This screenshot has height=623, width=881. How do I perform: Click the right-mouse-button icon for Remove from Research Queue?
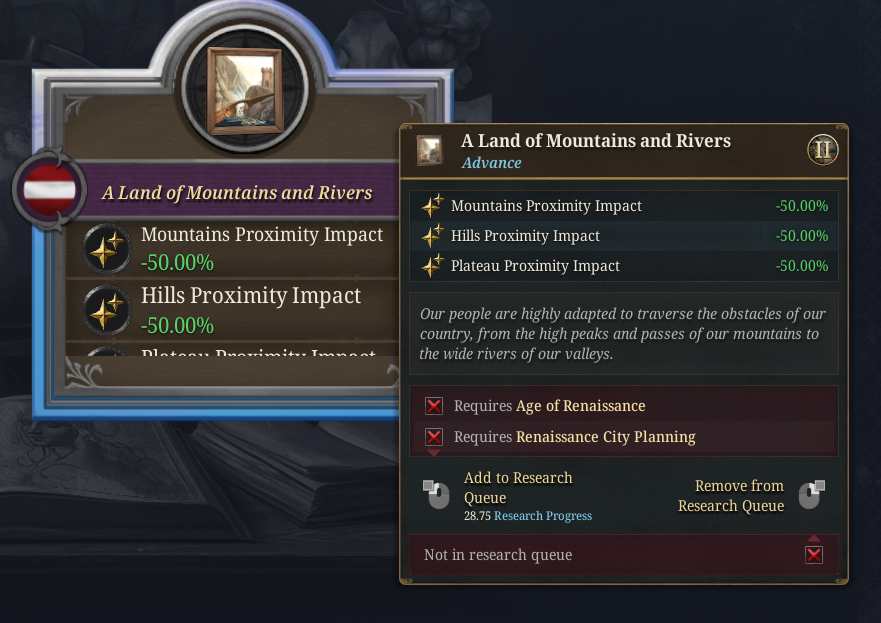pos(810,494)
